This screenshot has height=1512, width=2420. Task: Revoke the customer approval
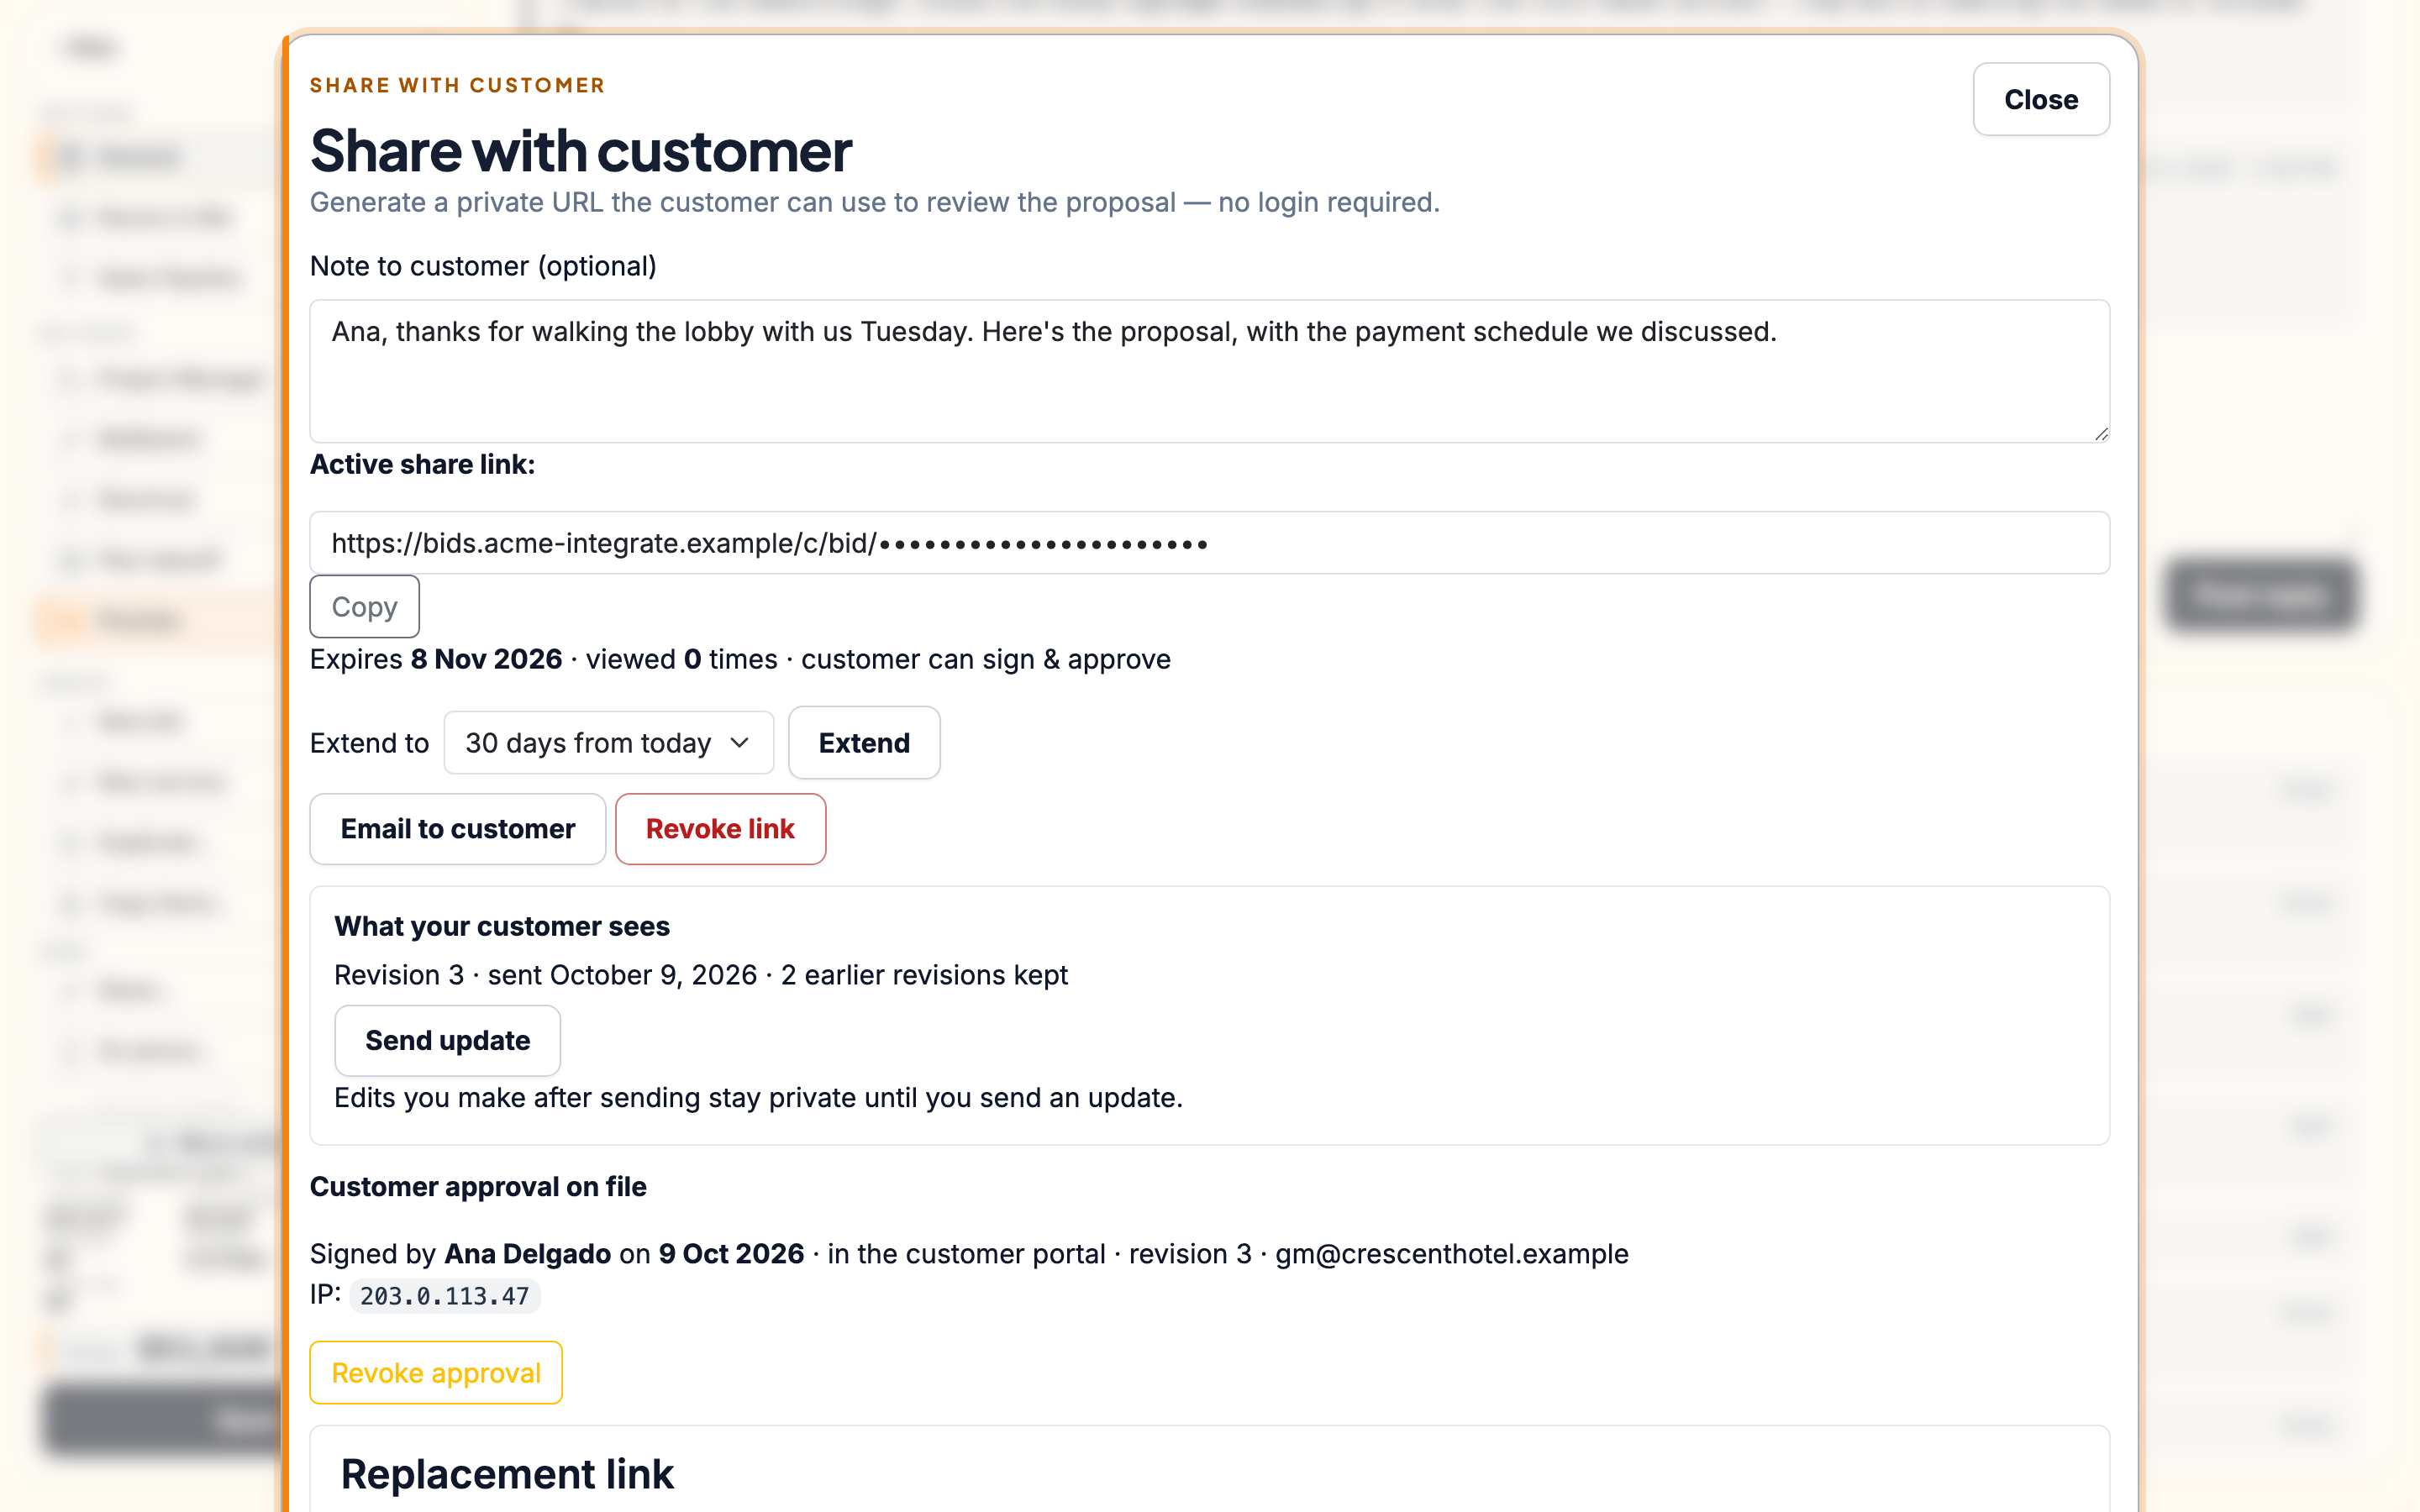(x=436, y=1373)
